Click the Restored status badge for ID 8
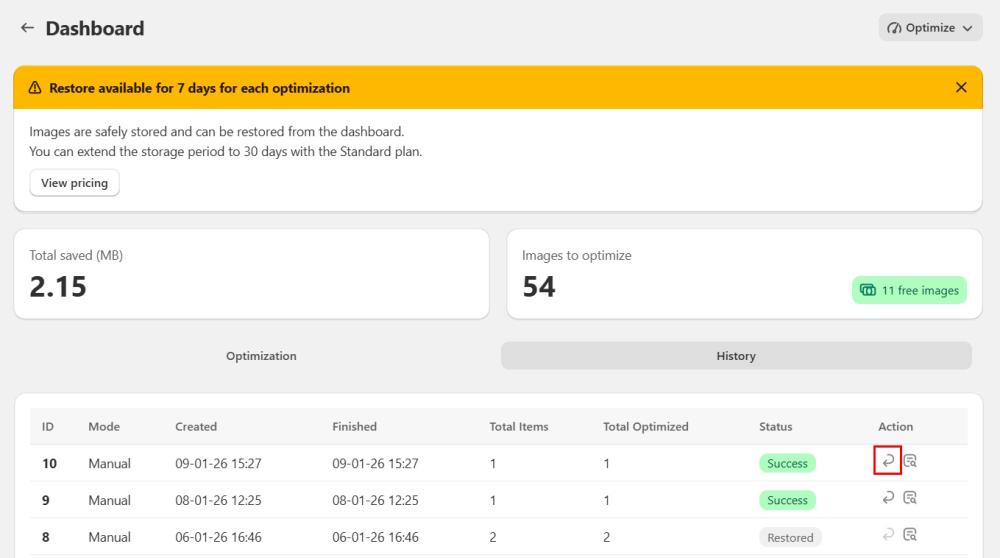 tap(790, 537)
